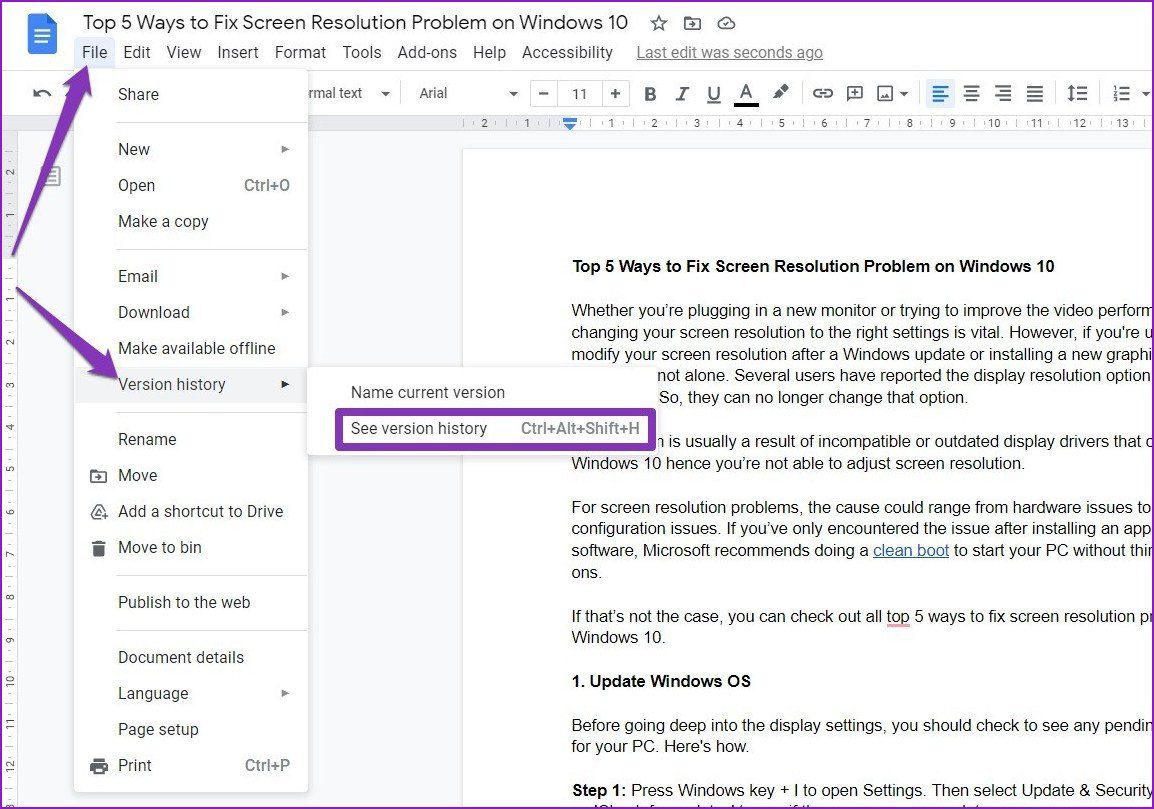Open the Format menu

click(300, 52)
